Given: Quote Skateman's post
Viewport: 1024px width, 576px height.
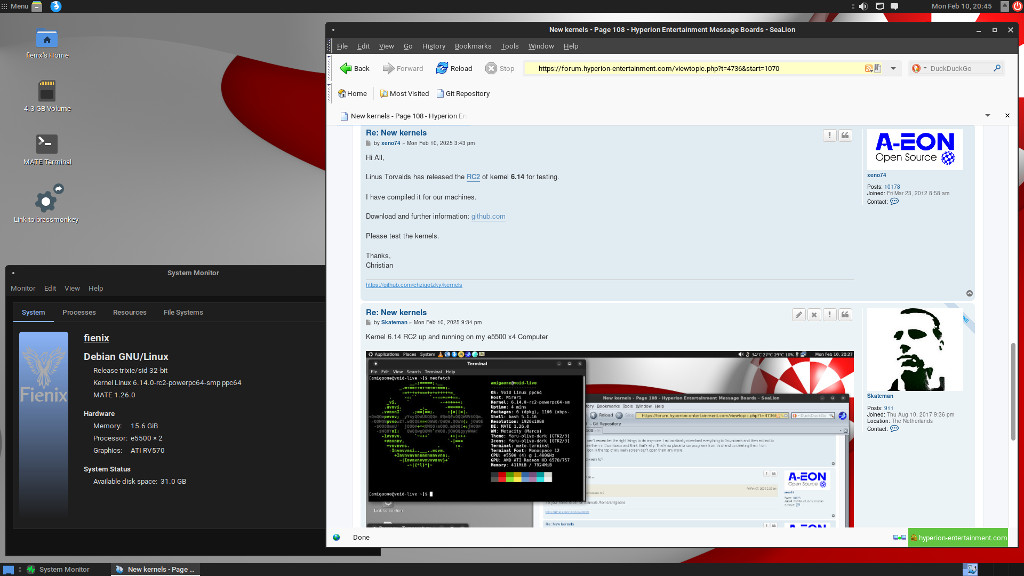Looking at the screenshot, I should pos(845,315).
